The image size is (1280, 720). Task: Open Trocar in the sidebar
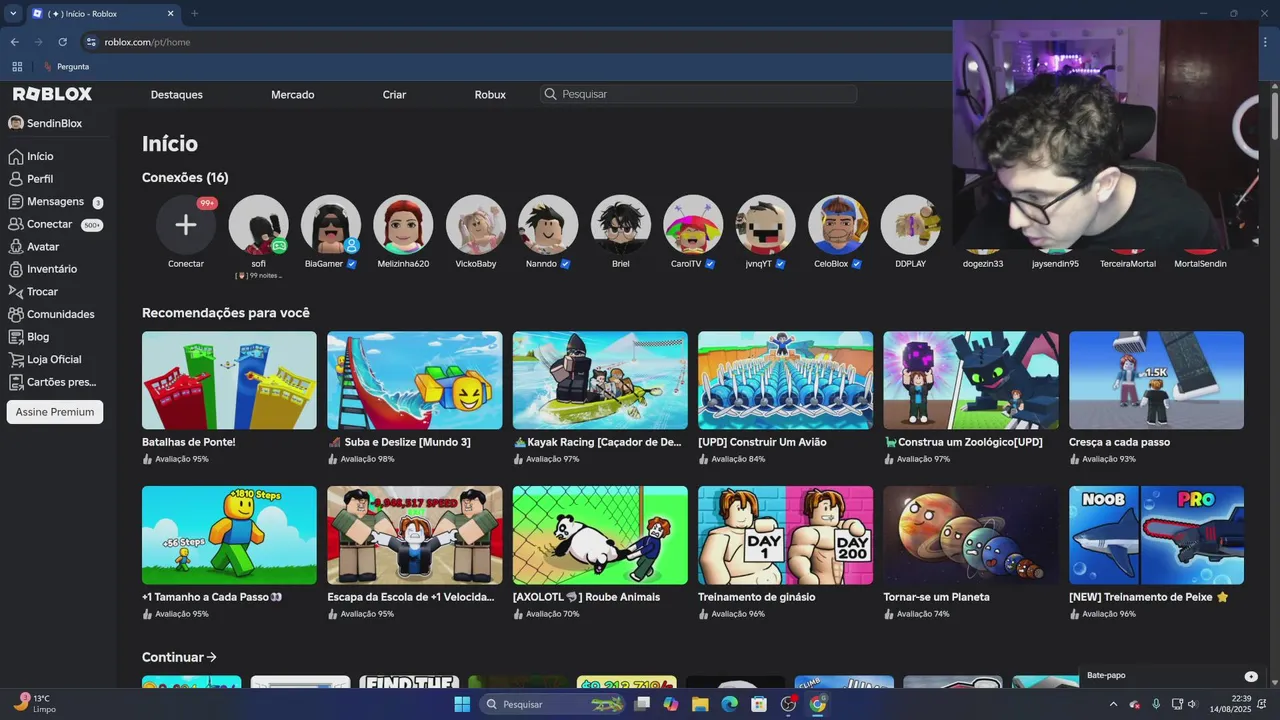(x=33, y=292)
